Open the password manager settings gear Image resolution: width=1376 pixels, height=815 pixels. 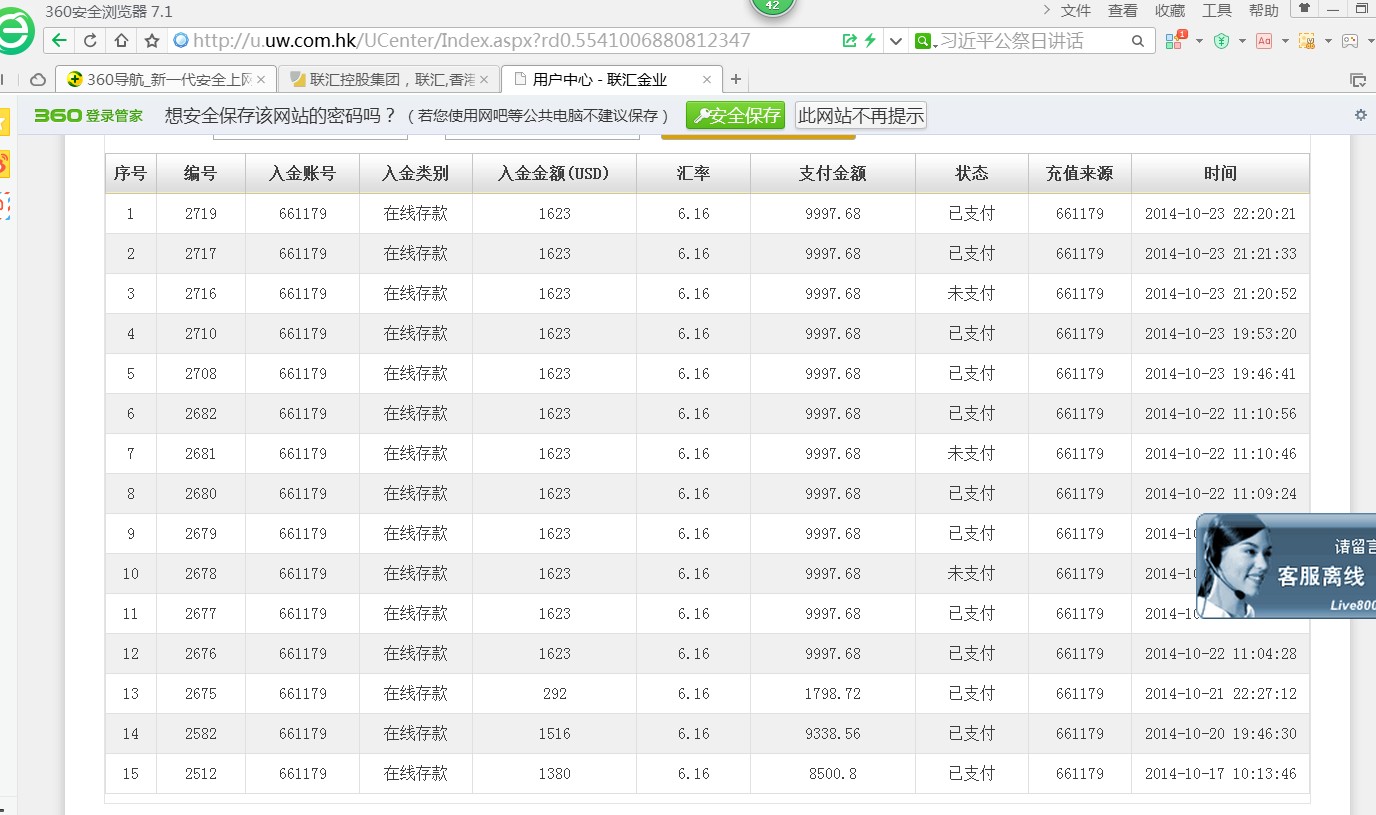click(x=1361, y=115)
